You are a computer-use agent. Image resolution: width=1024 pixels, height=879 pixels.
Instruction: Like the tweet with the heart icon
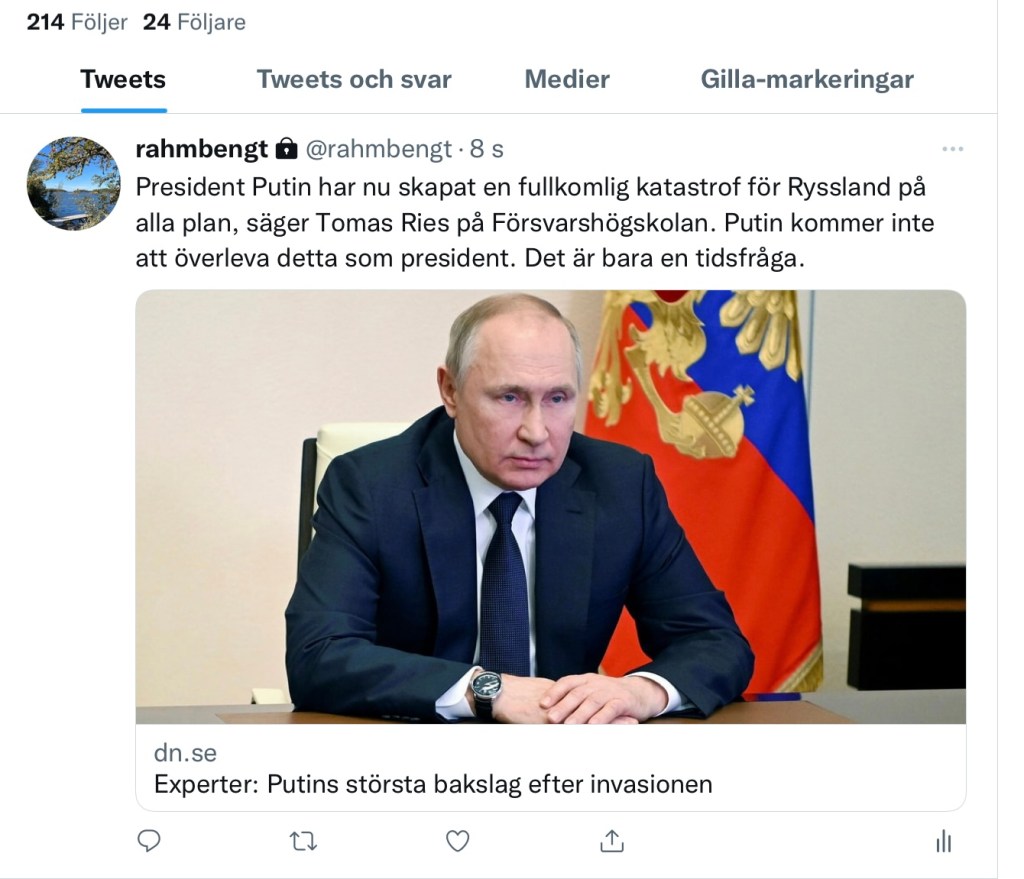click(457, 841)
